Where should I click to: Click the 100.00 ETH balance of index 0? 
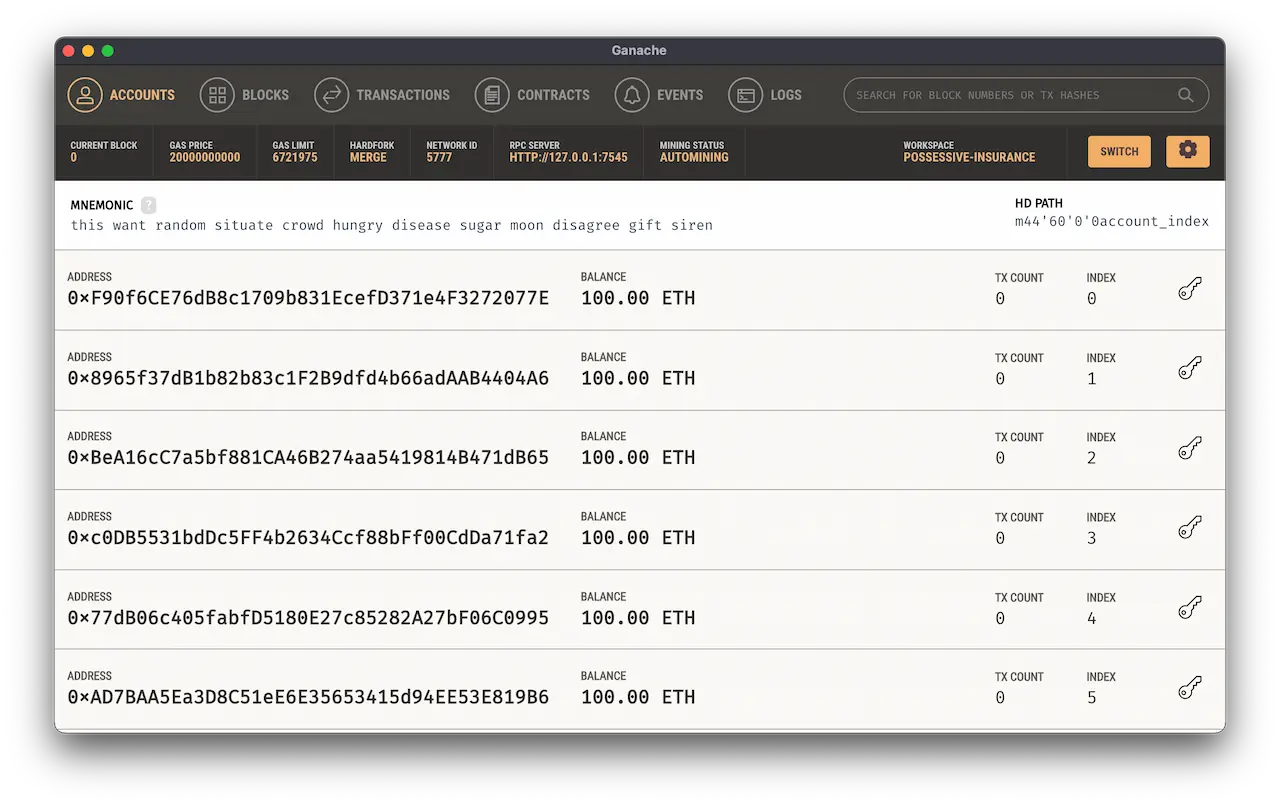(x=638, y=298)
